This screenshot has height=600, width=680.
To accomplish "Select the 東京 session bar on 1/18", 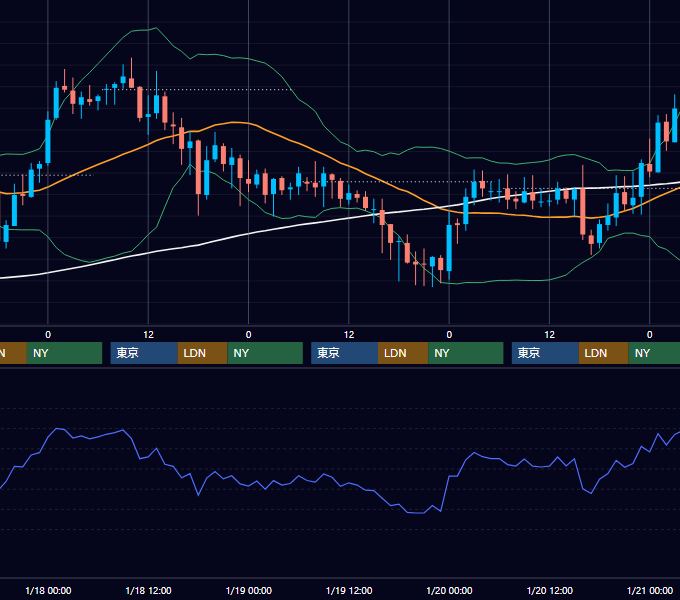I will 144,353.
